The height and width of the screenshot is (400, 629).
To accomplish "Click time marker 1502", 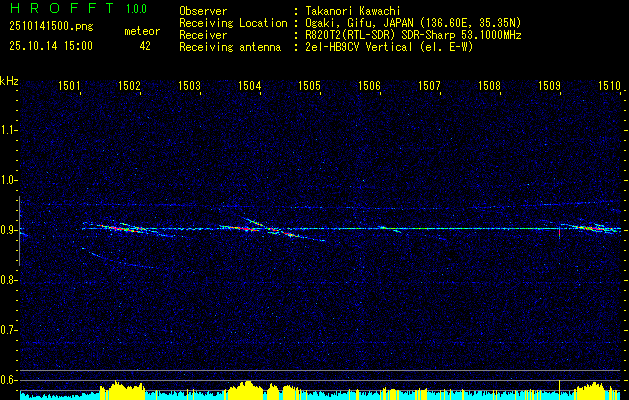I will coord(130,85).
